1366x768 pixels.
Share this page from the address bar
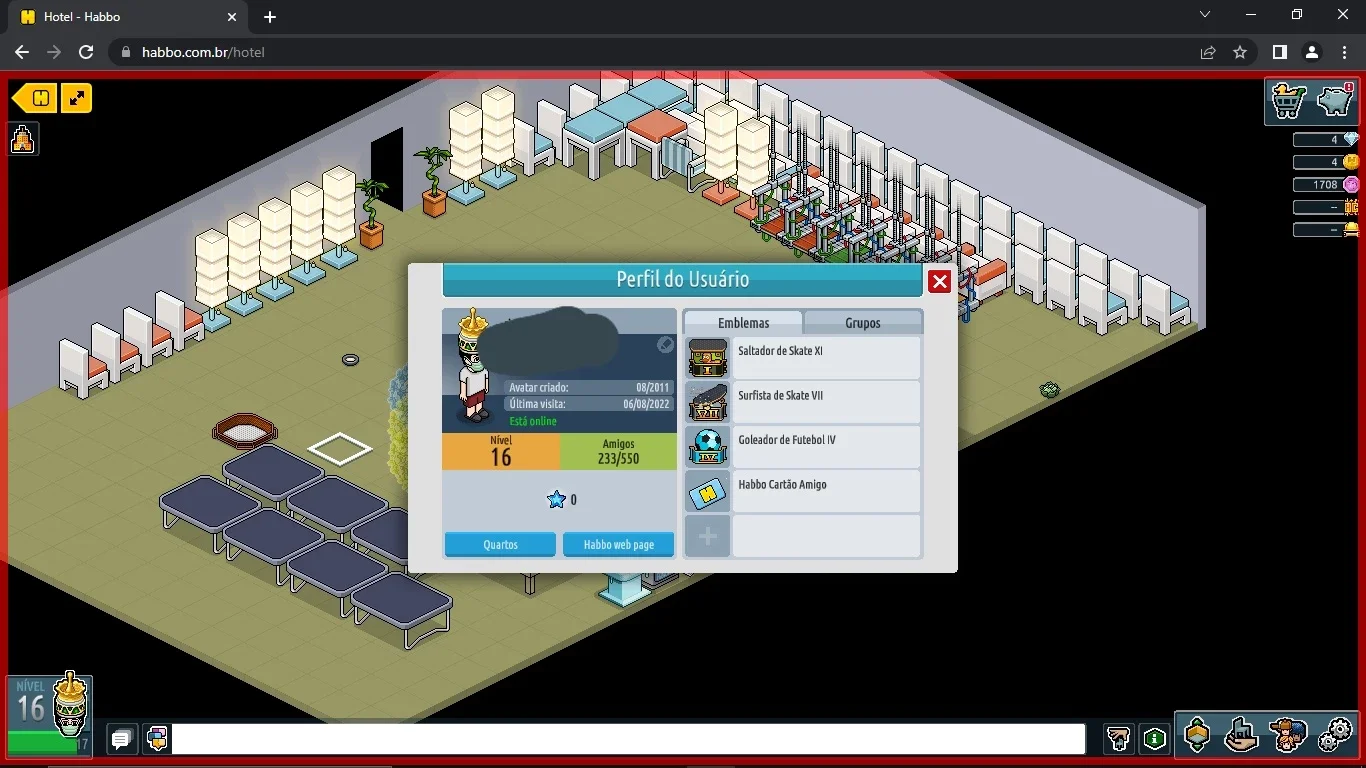pyautogui.click(x=1208, y=52)
